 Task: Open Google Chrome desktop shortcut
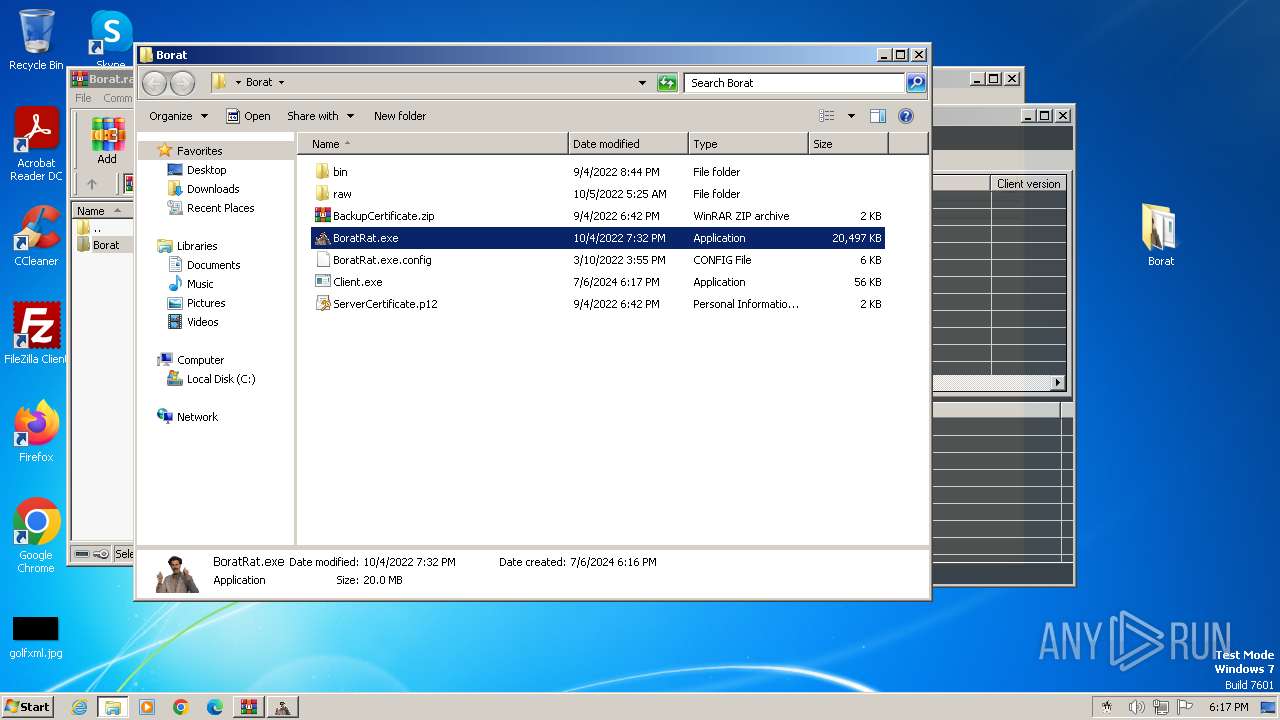(x=36, y=536)
